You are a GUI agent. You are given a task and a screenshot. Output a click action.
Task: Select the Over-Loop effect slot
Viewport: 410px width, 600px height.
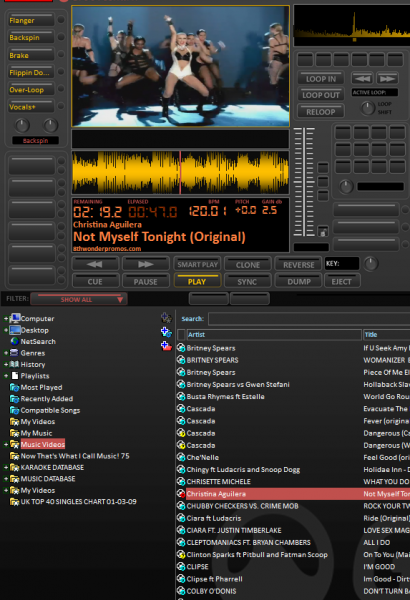pyautogui.click(x=31, y=89)
